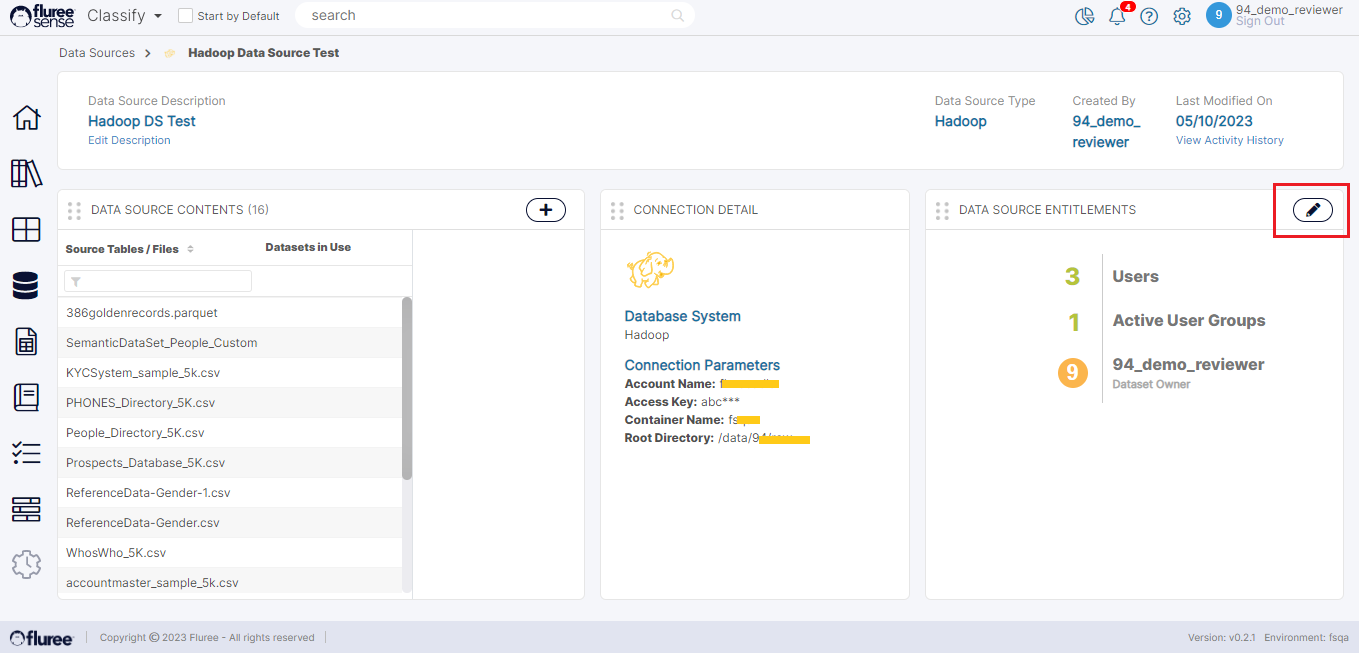Screen dimensions: 1359x653
Task: Open View Activity History link
Action: click(x=1229, y=141)
